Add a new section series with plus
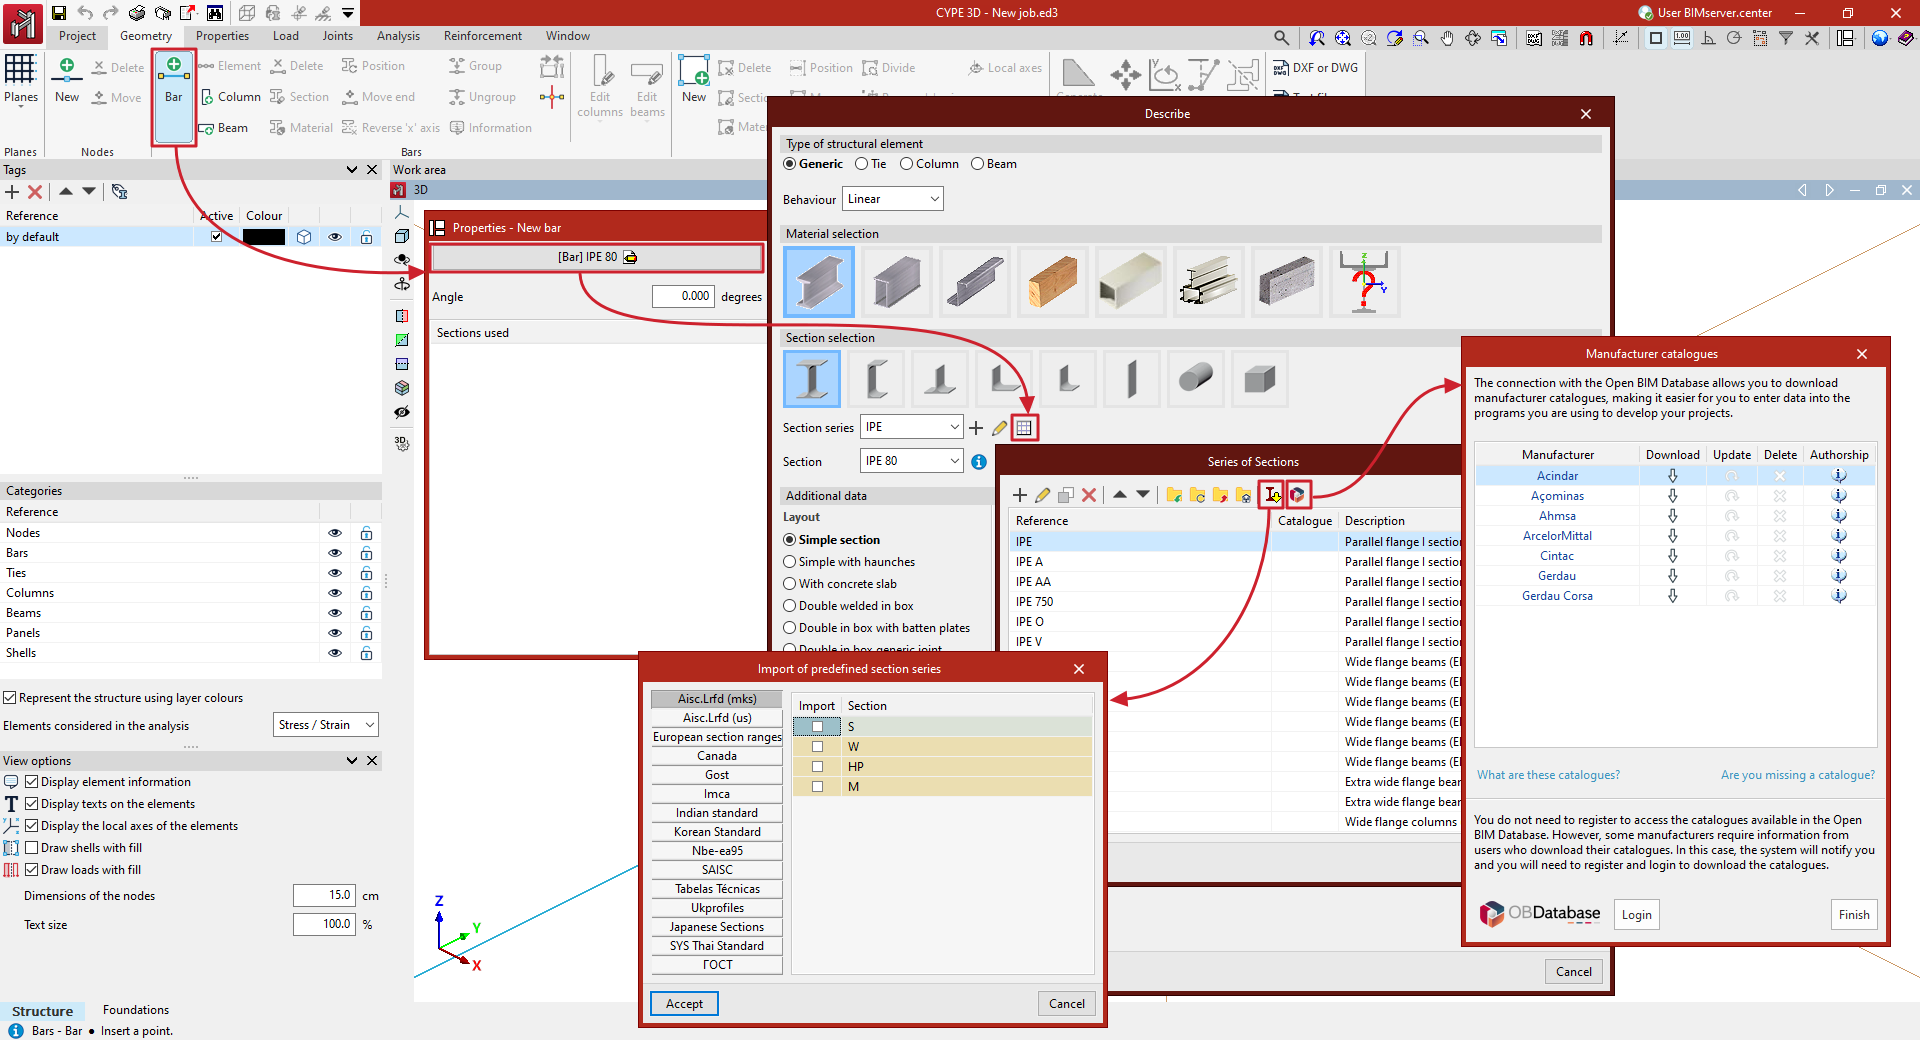This screenshot has width=1920, height=1040. click(x=976, y=428)
